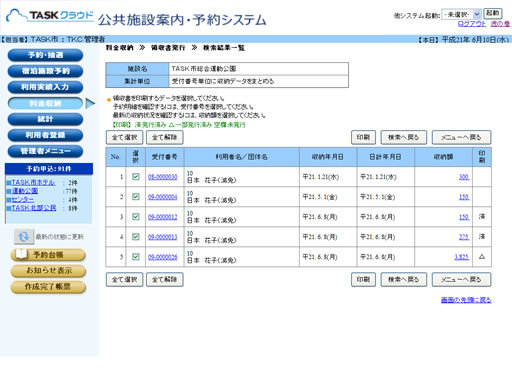Viewport: 512px width, 384px height.
Task: Click メニューへ戻る below the table
Action: [461, 279]
